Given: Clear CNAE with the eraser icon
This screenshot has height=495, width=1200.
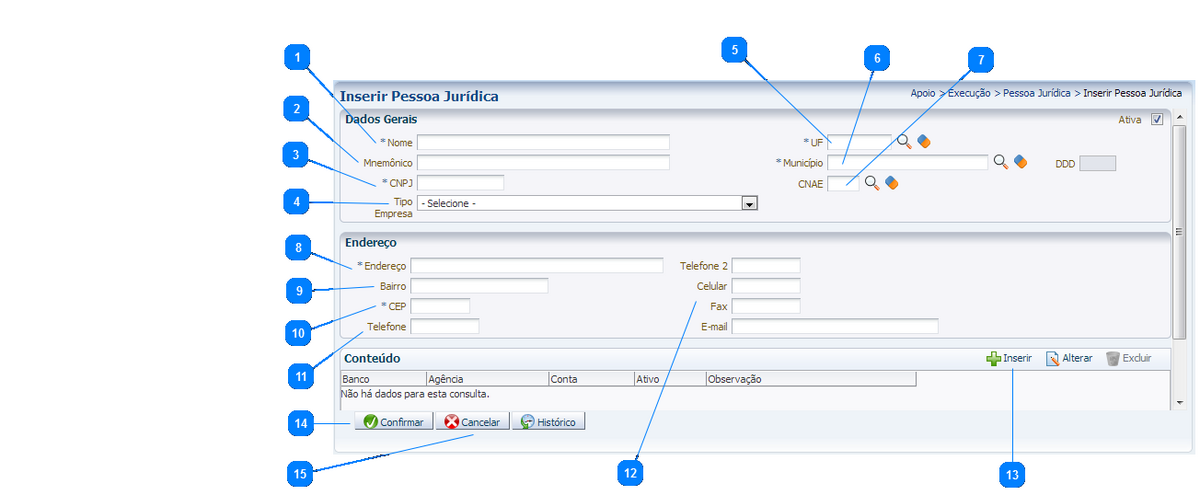Looking at the screenshot, I should (x=892, y=182).
